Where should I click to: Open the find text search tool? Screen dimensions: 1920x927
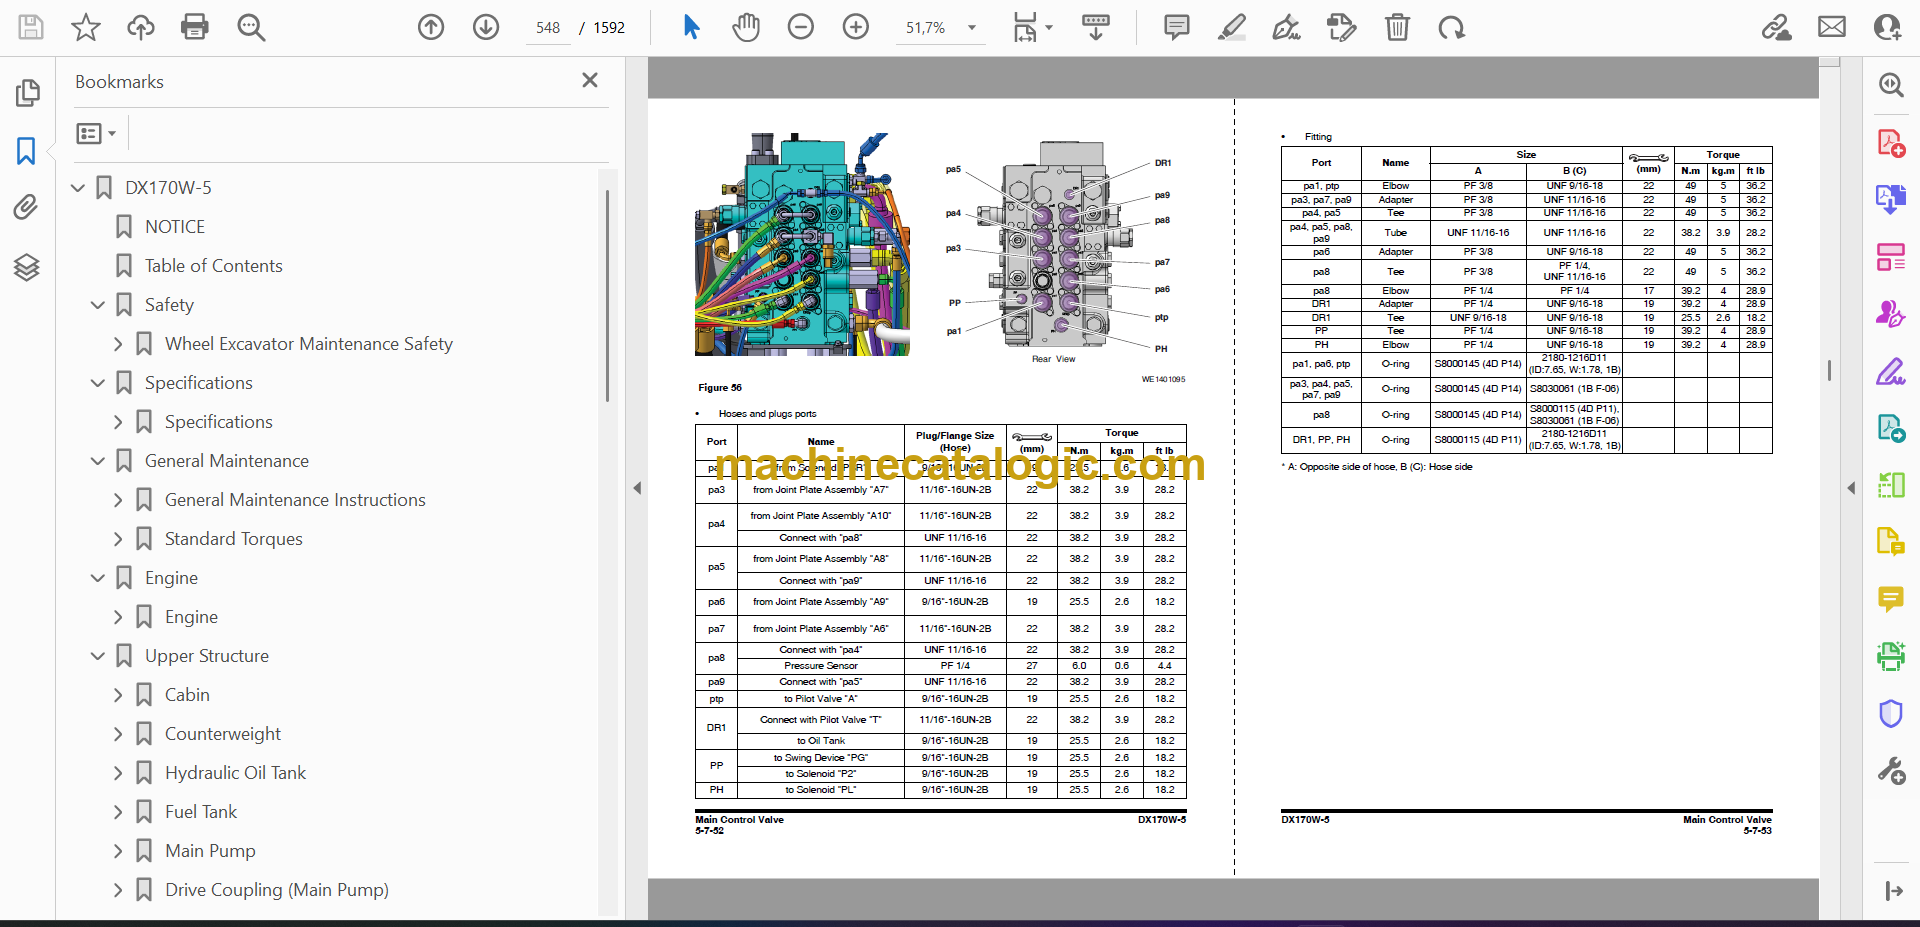point(251,27)
